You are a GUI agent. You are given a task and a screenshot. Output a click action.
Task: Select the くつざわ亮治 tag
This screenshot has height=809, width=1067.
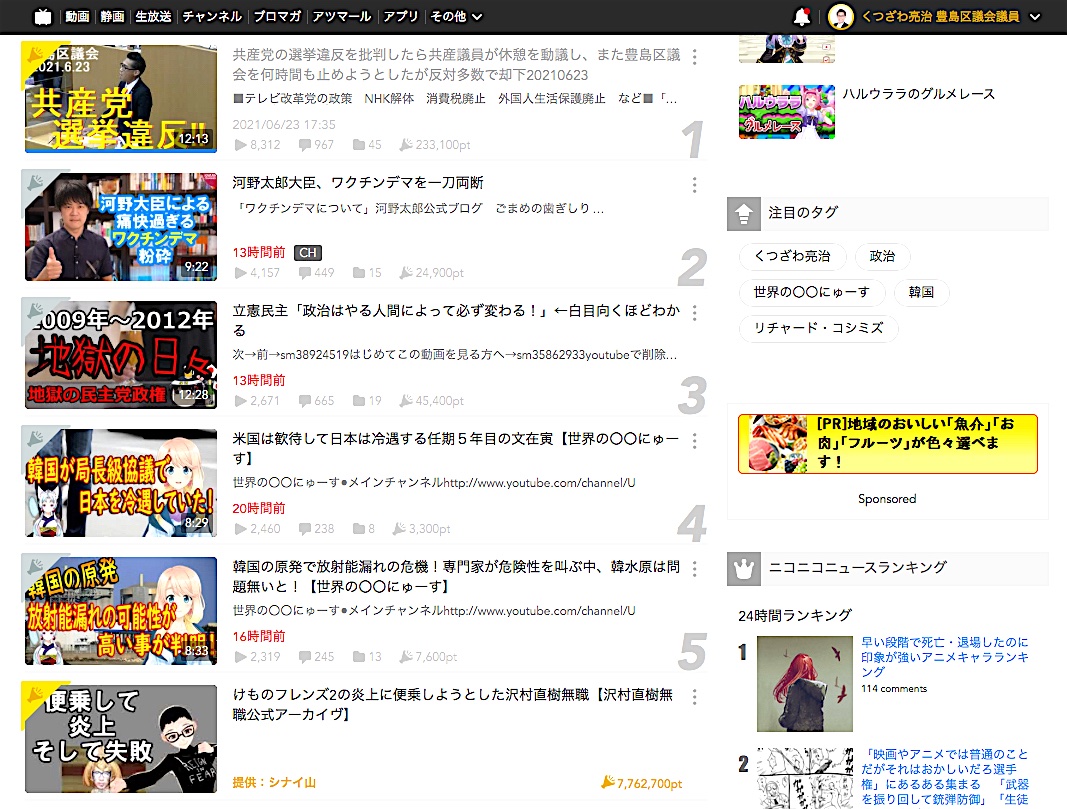pos(793,257)
